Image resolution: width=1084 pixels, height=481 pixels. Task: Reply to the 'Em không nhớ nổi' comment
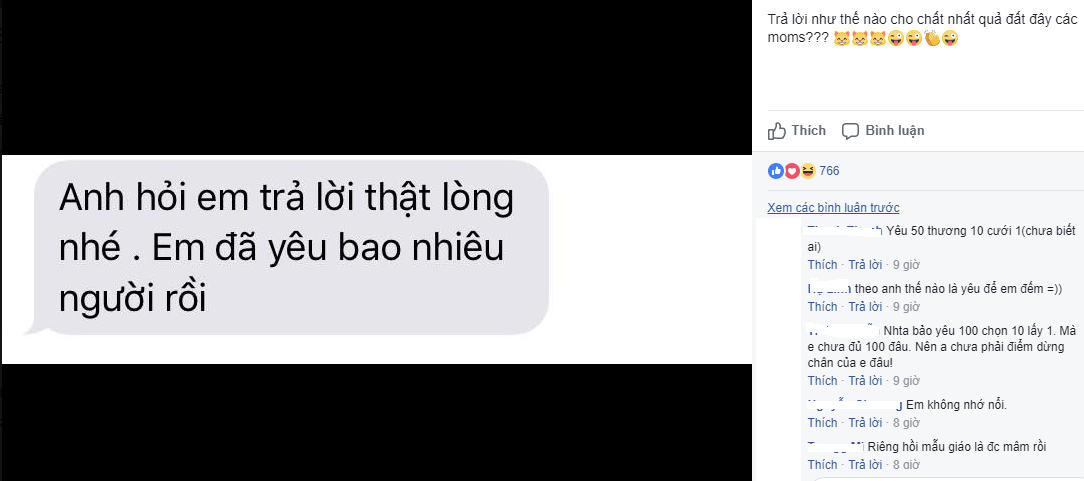866,423
